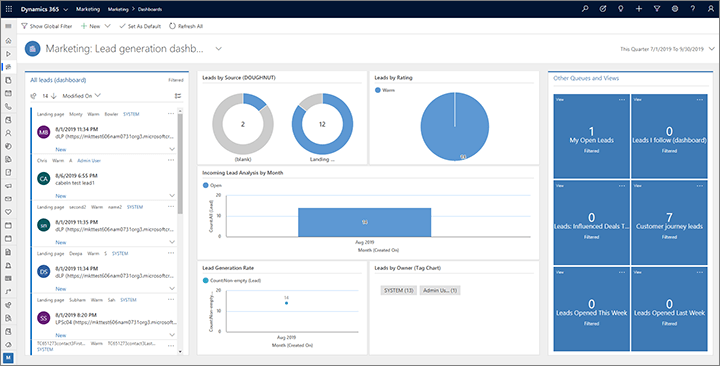Viewport: 720px width, 366px height.
Task: Go to Home icon in sidebar
Action: (8, 40)
